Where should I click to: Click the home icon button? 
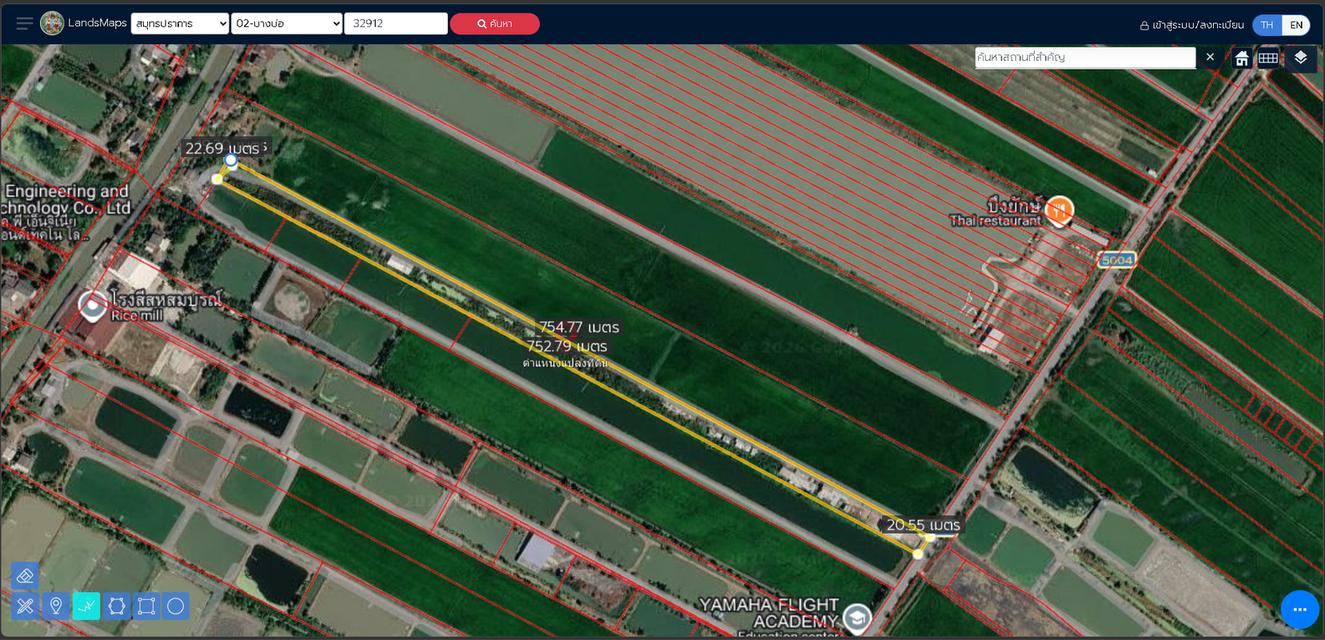coord(1241,58)
